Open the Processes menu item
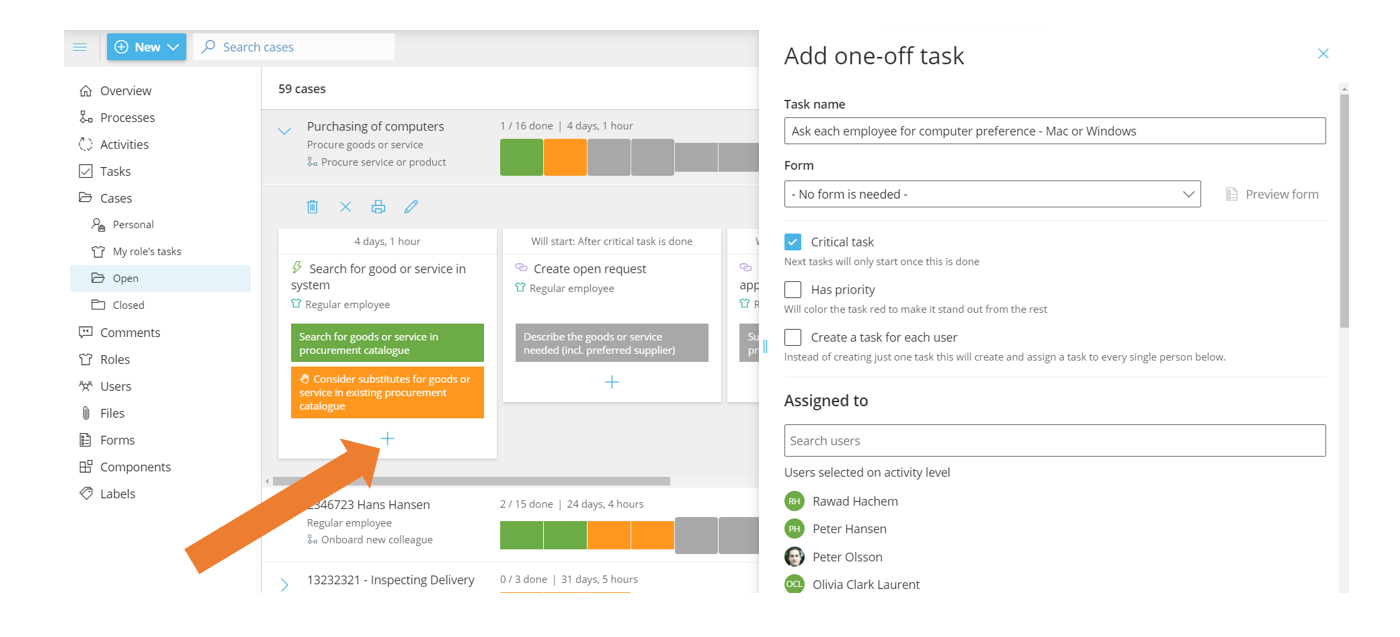1400x637 pixels. pos(127,118)
